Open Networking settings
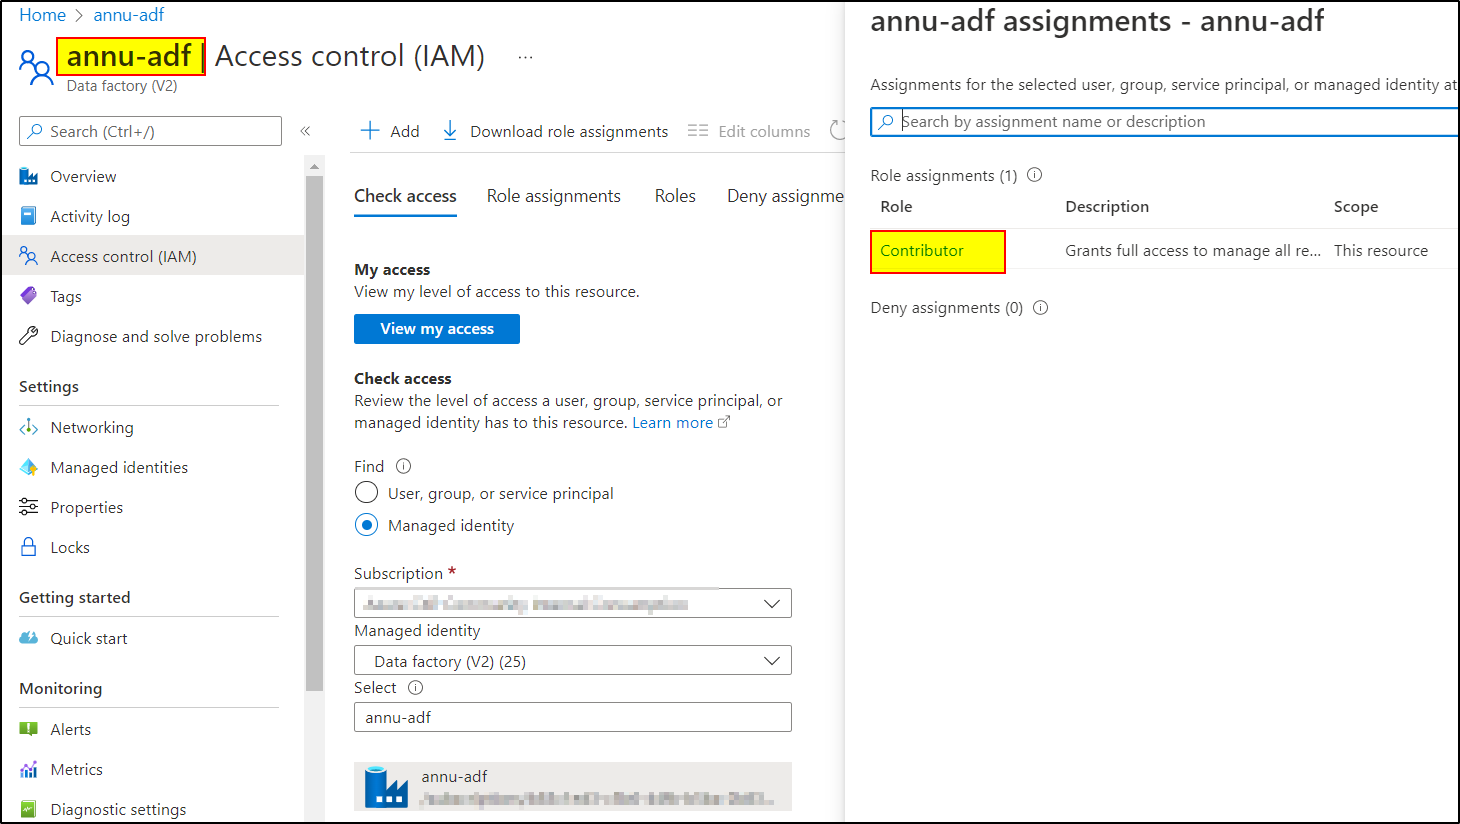The height and width of the screenshot is (824, 1460). click(92, 428)
